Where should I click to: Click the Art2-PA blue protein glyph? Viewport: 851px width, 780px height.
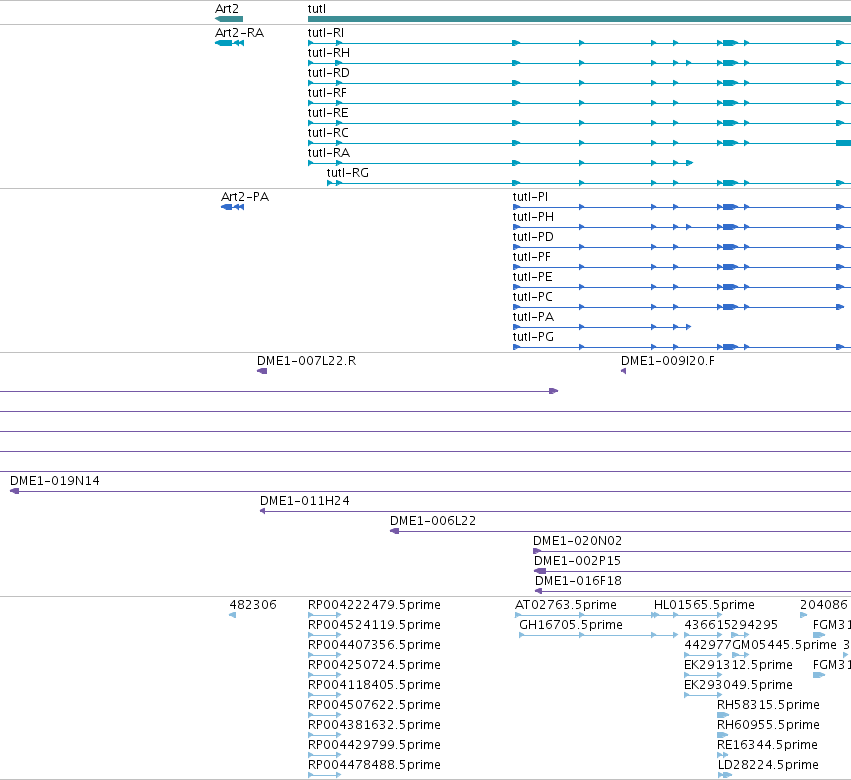233,207
